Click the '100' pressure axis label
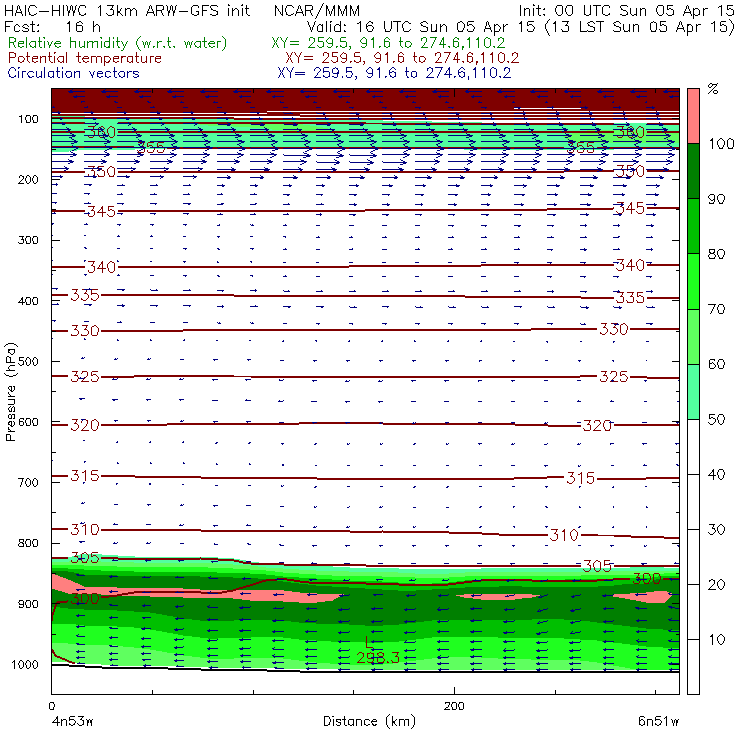 click(28, 119)
